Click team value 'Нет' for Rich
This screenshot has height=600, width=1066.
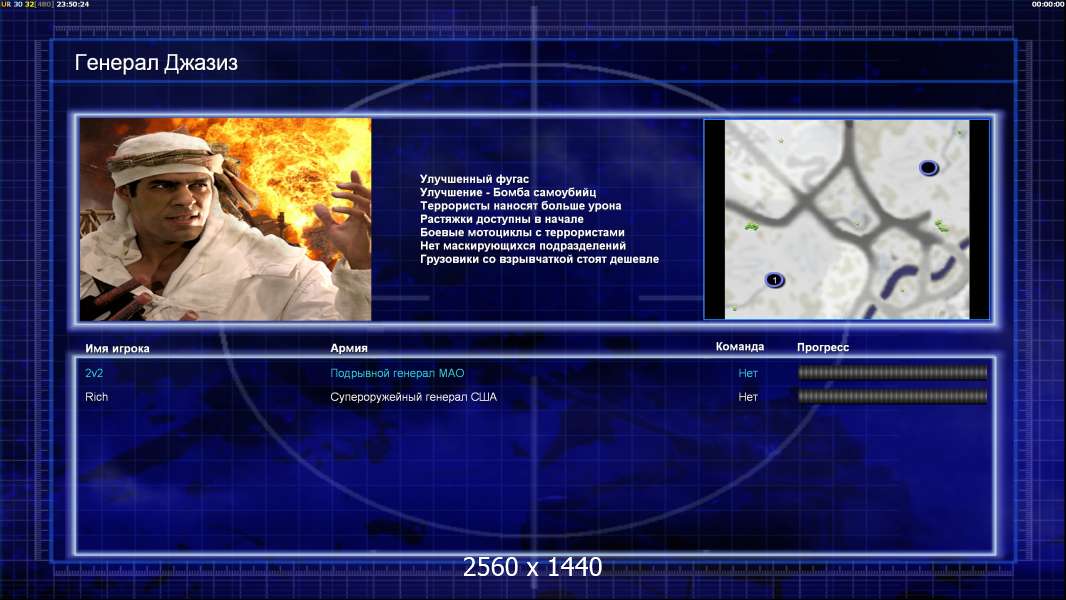point(748,397)
